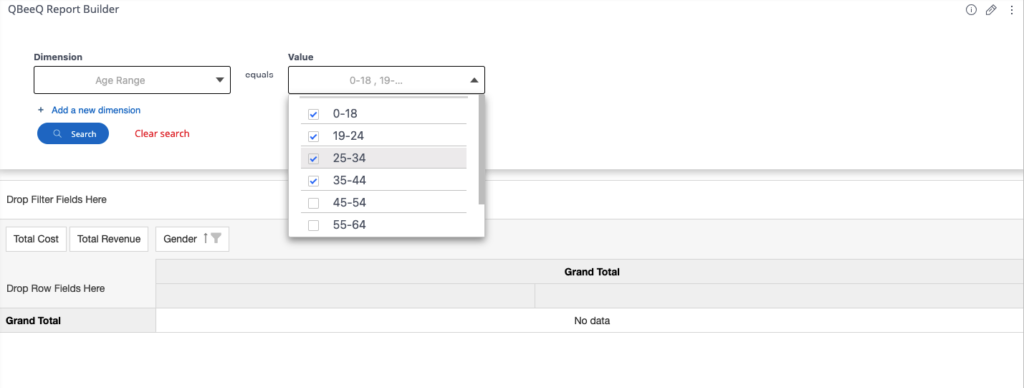Click the plus icon to add a dimension

click(x=40, y=110)
